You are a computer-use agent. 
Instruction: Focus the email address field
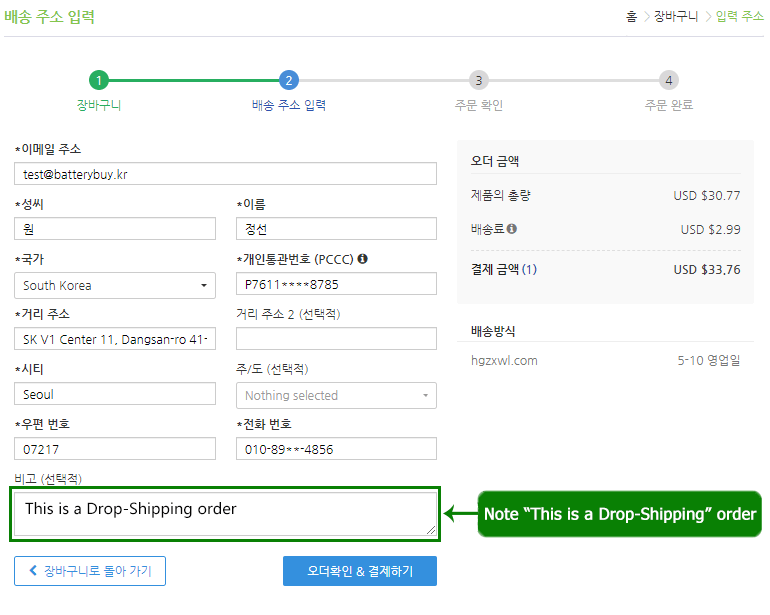click(x=225, y=174)
